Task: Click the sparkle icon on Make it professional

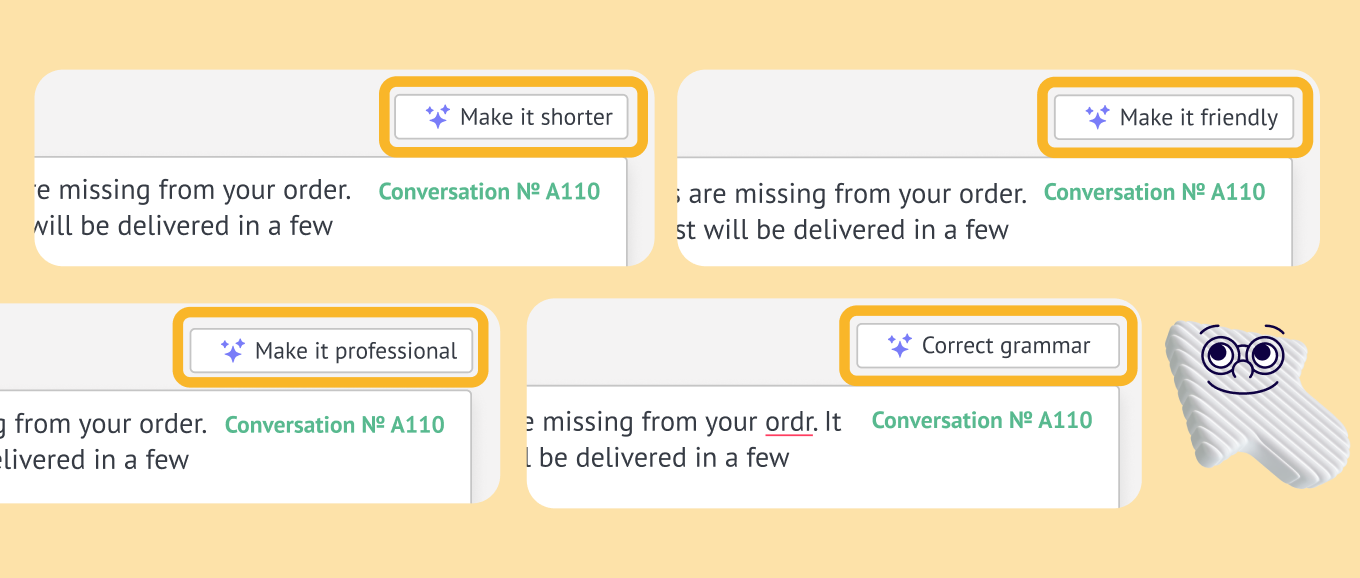Action: tap(232, 351)
